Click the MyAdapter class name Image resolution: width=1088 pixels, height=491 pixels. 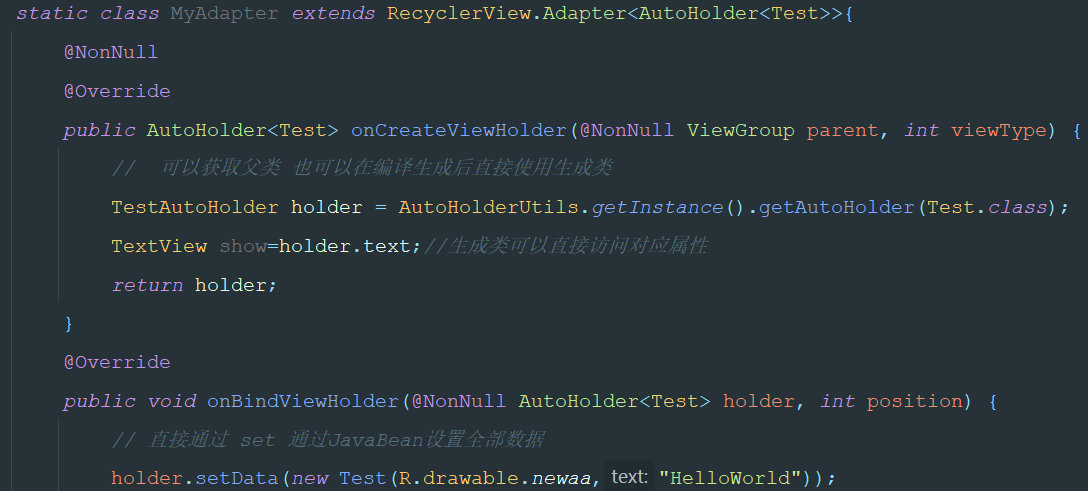tap(225, 13)
